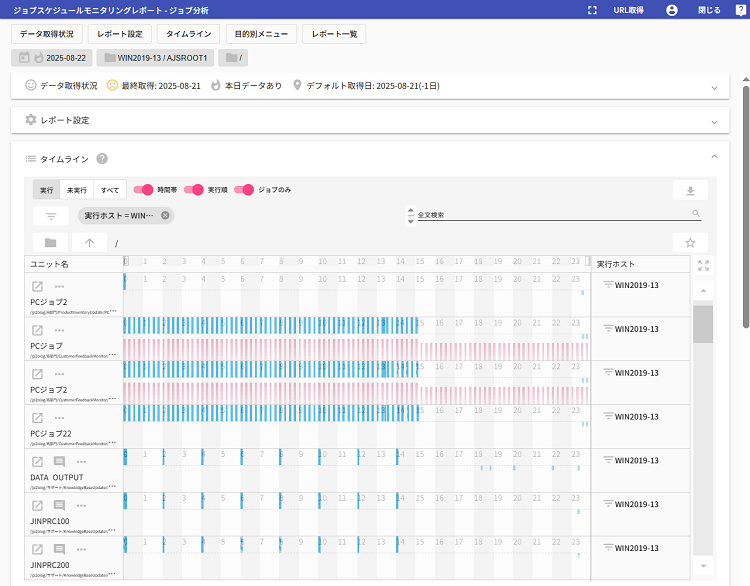Open the user account icon
The image size is (750, 586).
point(672,10)
